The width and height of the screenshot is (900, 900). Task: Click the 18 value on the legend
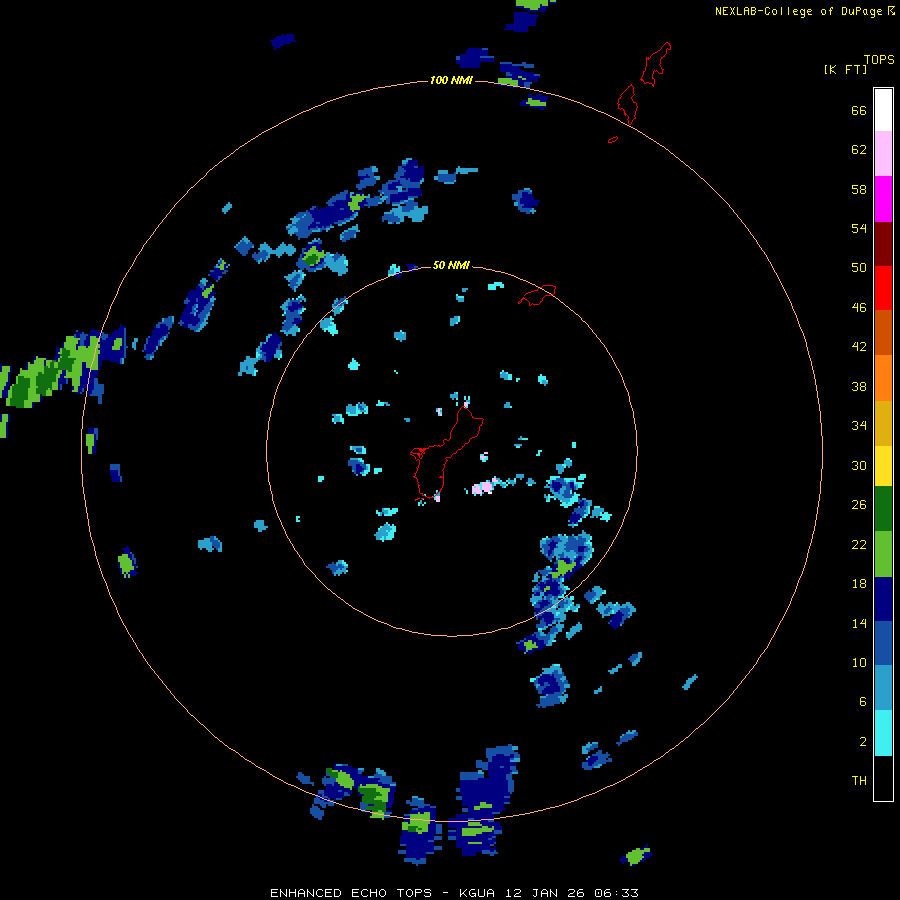click(x=859, y=584)
